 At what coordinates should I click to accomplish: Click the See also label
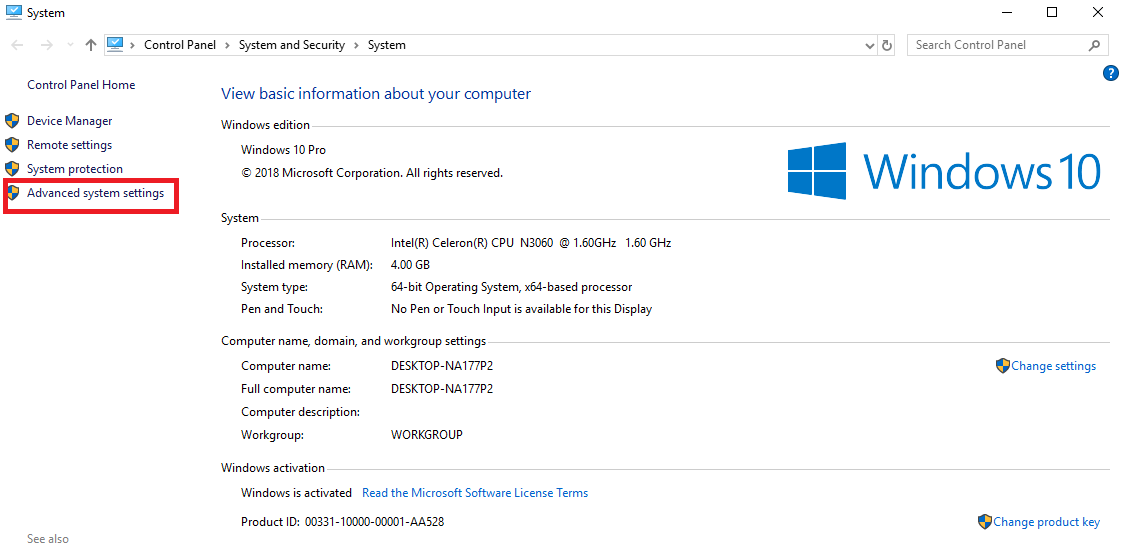48,539
